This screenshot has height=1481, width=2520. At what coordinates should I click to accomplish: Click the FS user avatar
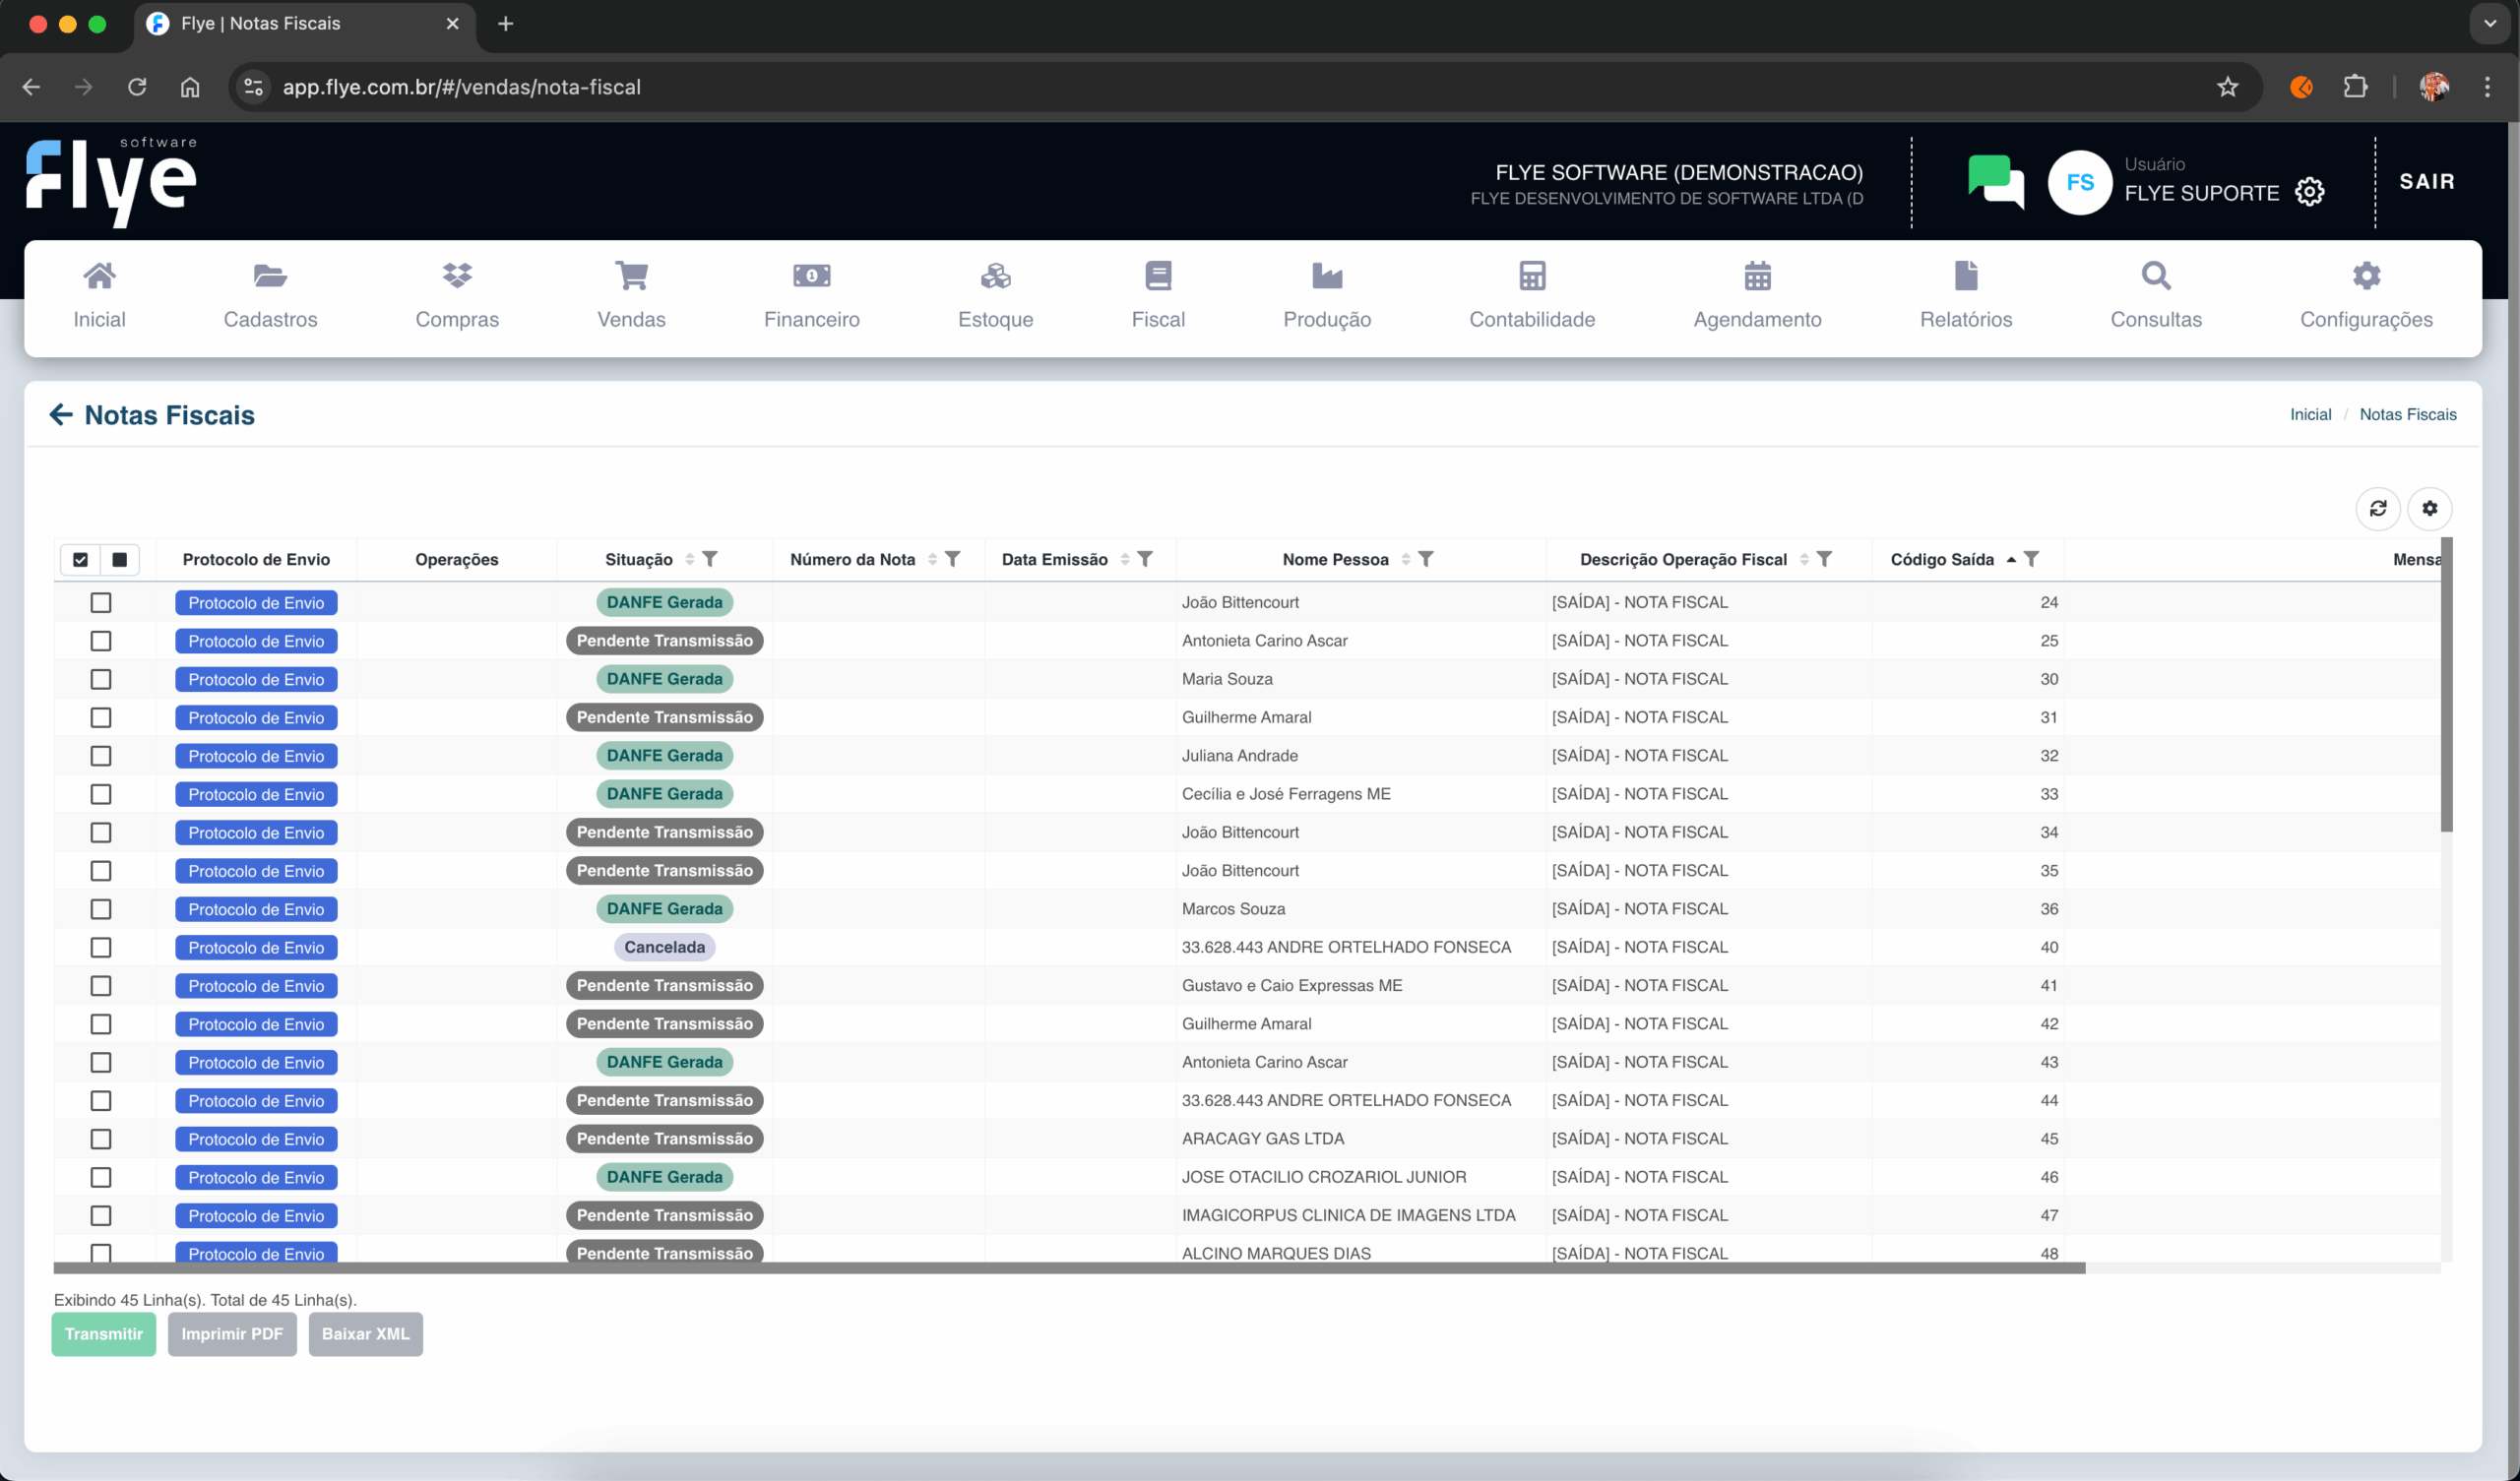point(2080,182)
